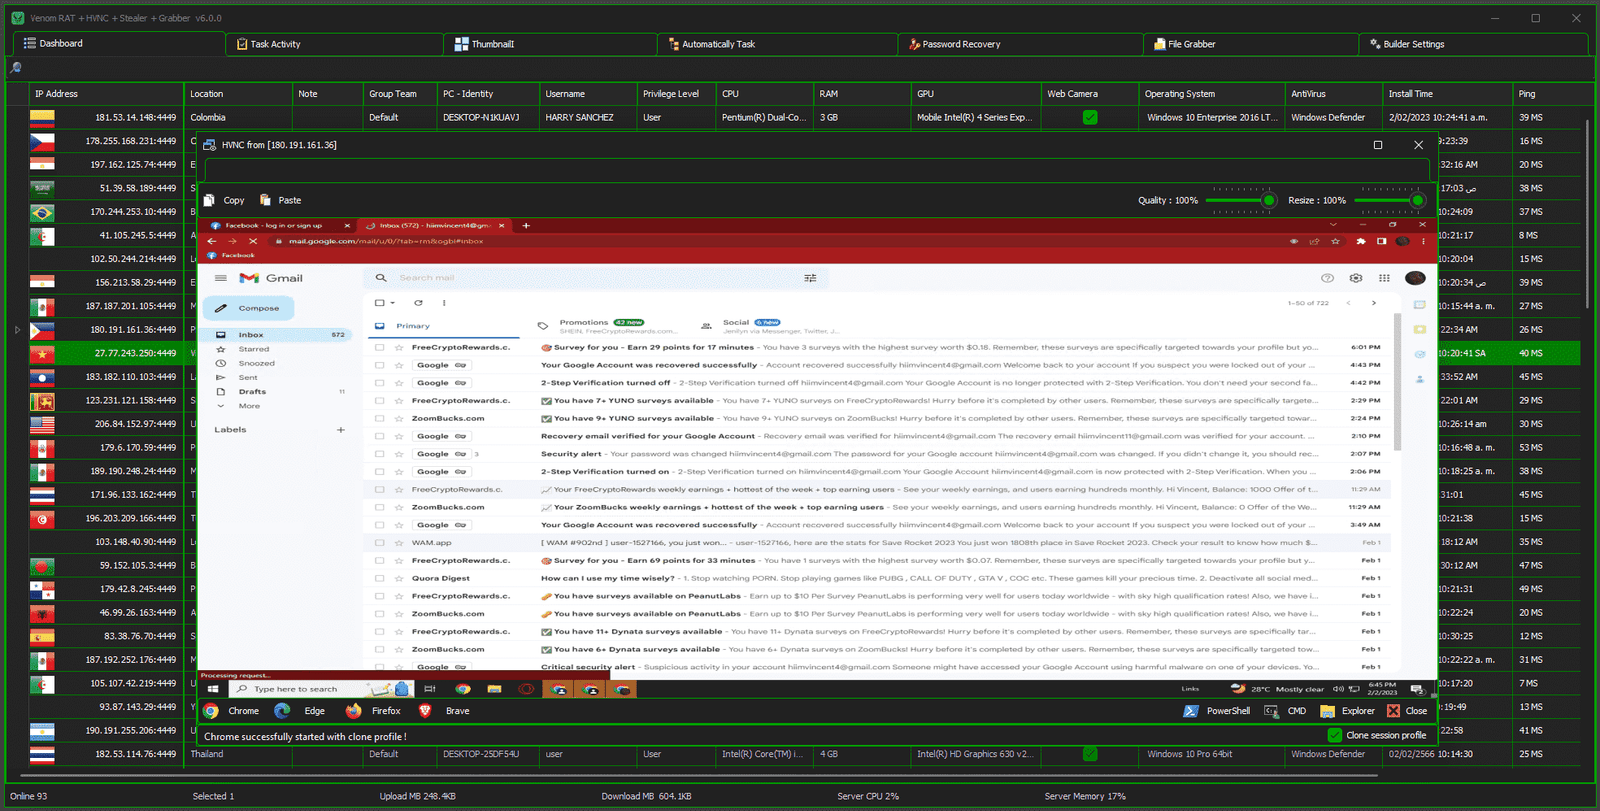Click the magnifier search icon below Dashboard tab
This screenshot has height=811, width=1600.
(x=15, y=68)
